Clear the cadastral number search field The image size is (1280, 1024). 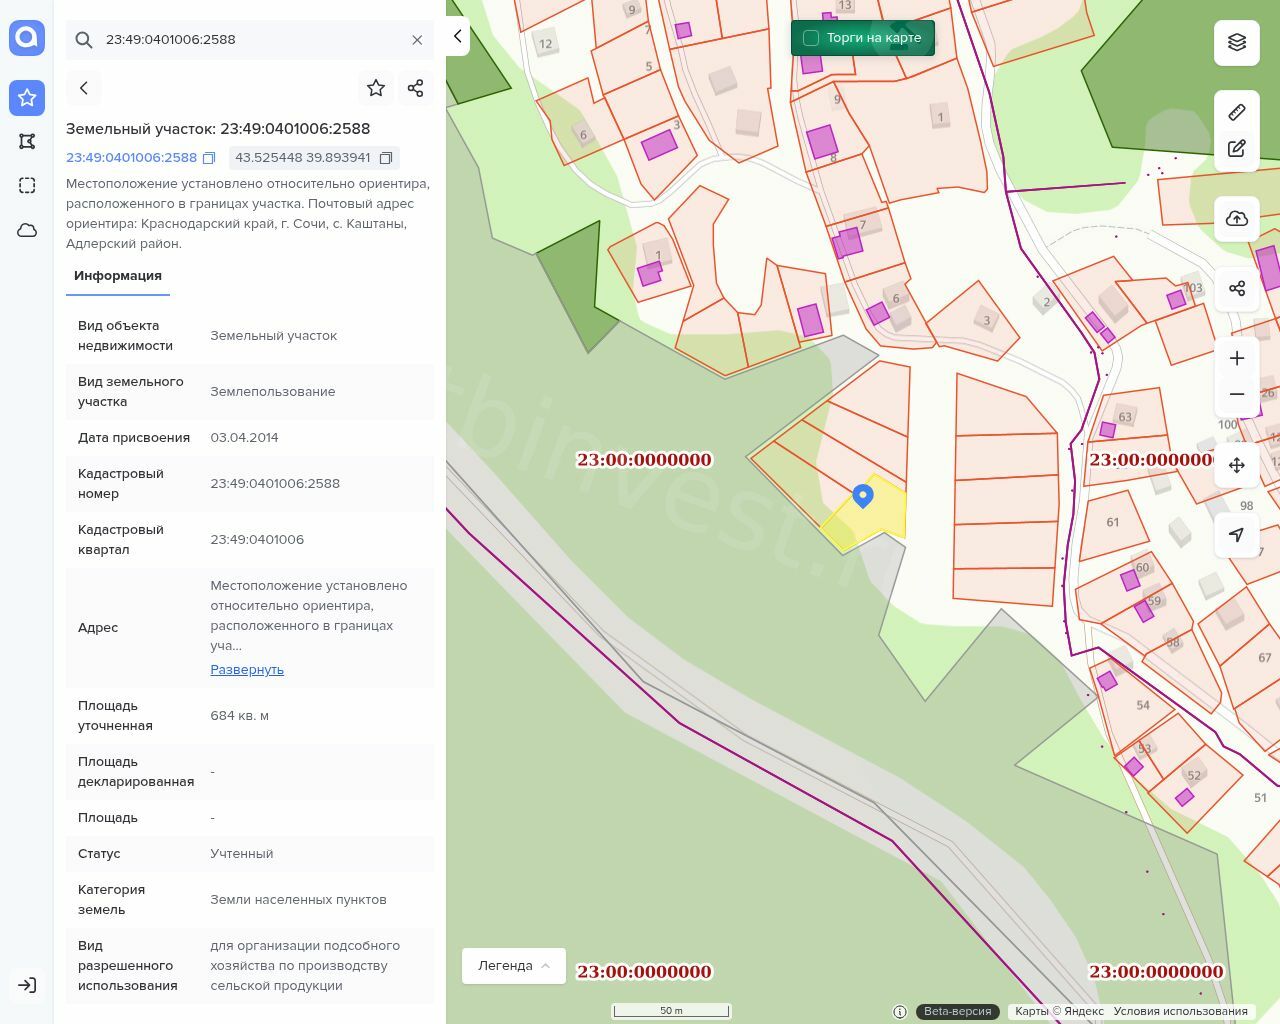[x=417, y=40]
